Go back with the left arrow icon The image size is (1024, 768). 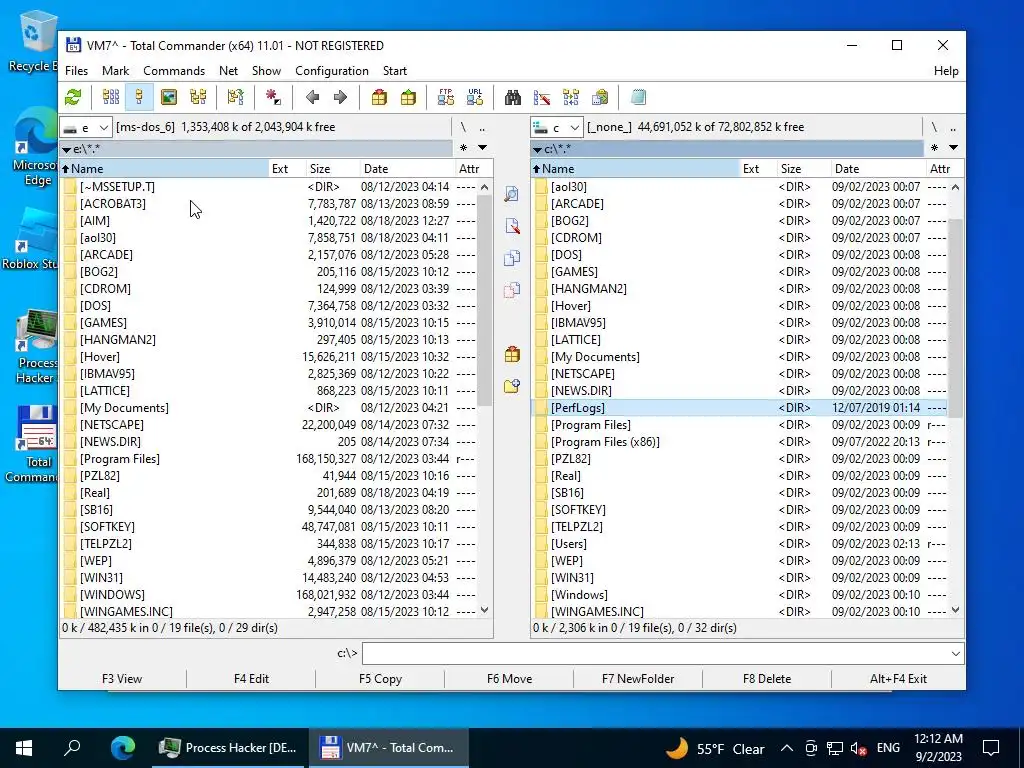coord(312,97)
